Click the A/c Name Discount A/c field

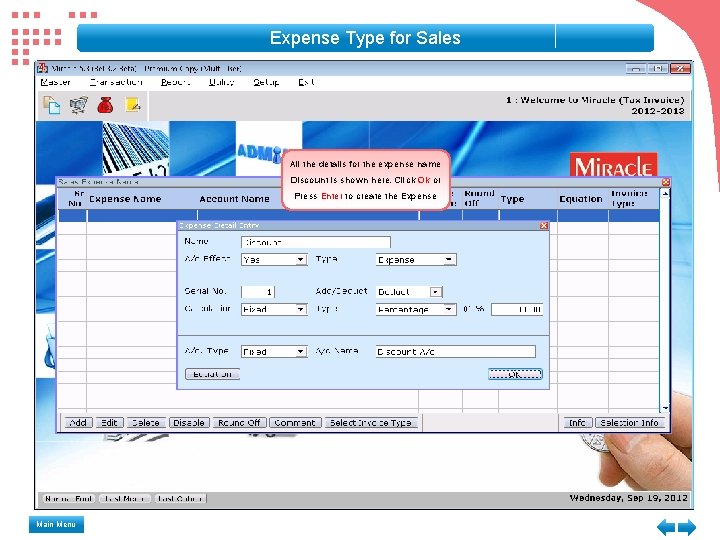456,352
